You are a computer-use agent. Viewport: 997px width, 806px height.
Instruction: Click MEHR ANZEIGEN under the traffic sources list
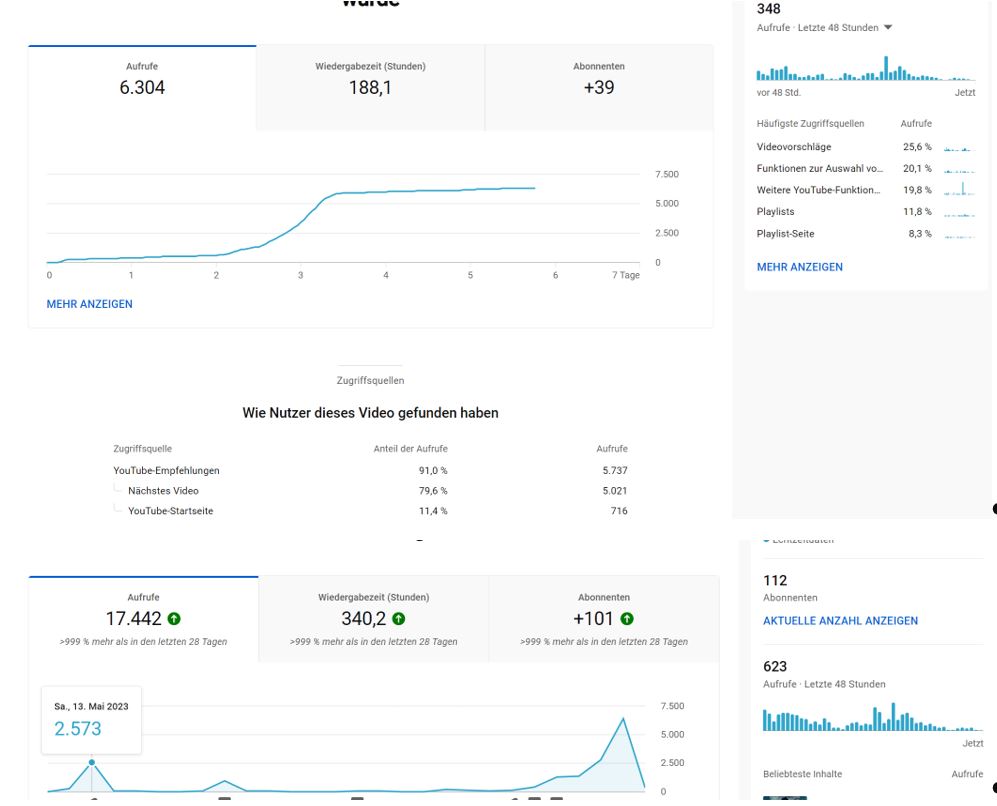(799, 267)
